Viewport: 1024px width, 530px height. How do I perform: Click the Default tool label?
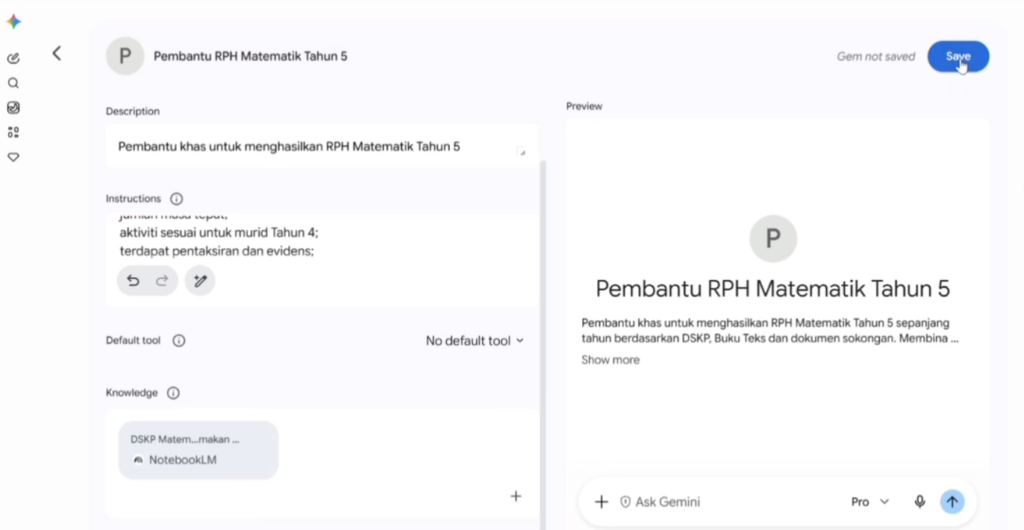[133, 341]
